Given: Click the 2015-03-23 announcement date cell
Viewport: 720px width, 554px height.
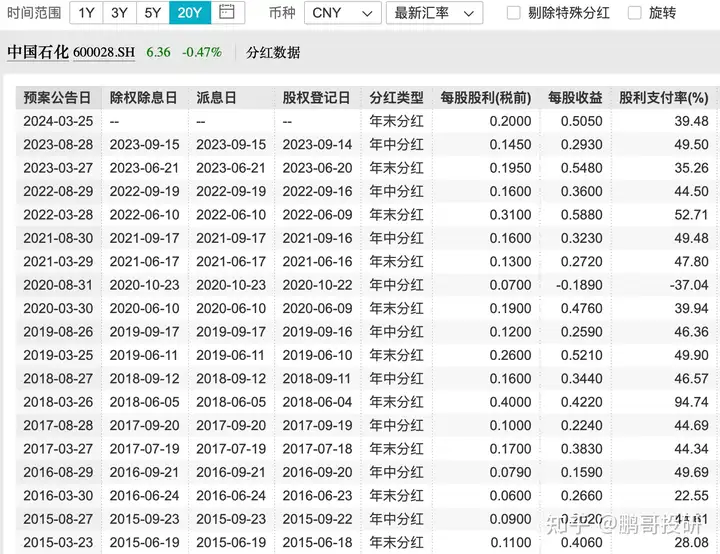Looking at the screenshot, I should 58,543.
